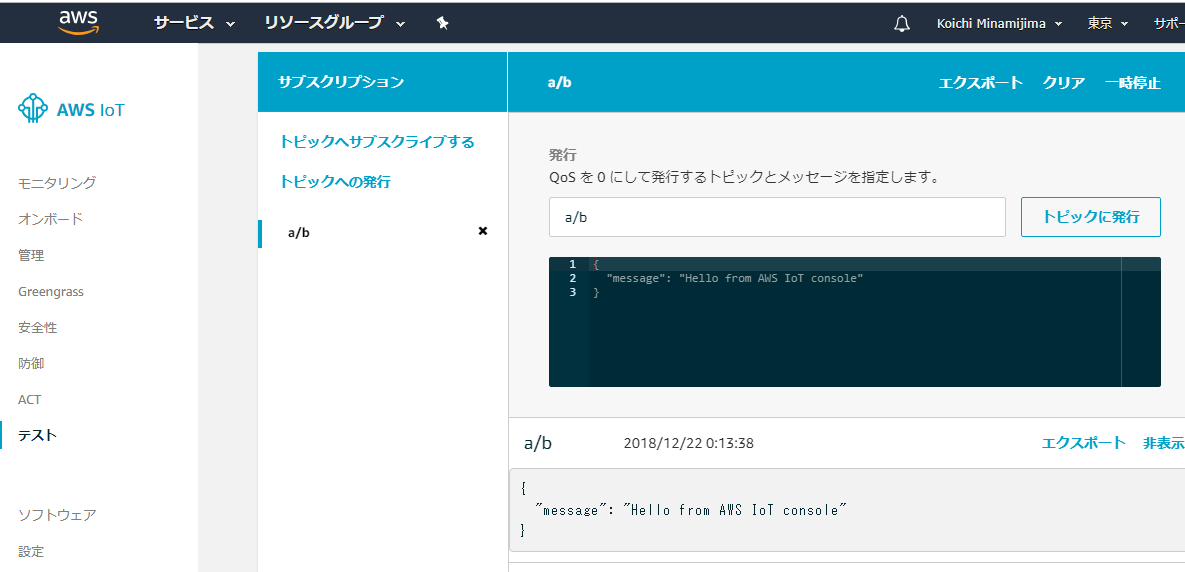Click 非表示 link on the received message
This screenshot has width=1185, height=572.
tap(1164, 443)
